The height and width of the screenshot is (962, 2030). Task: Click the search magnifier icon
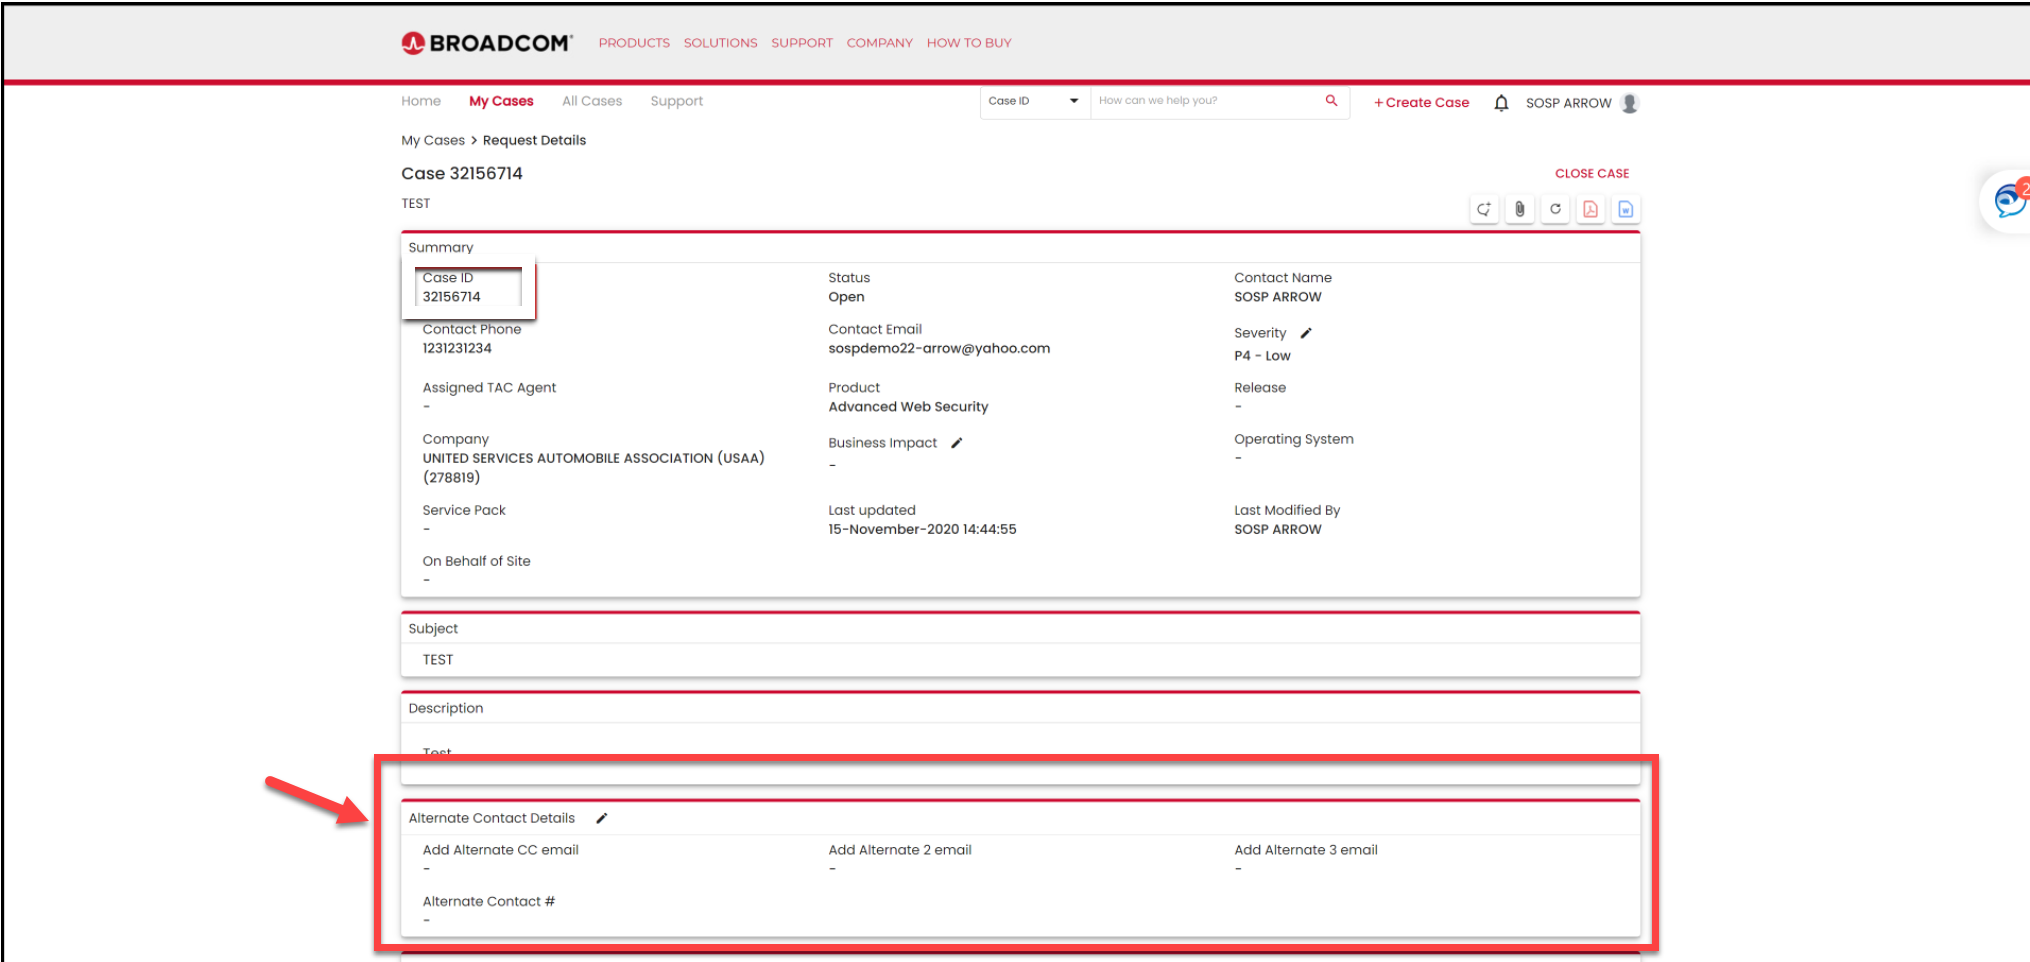(1331, 101)
